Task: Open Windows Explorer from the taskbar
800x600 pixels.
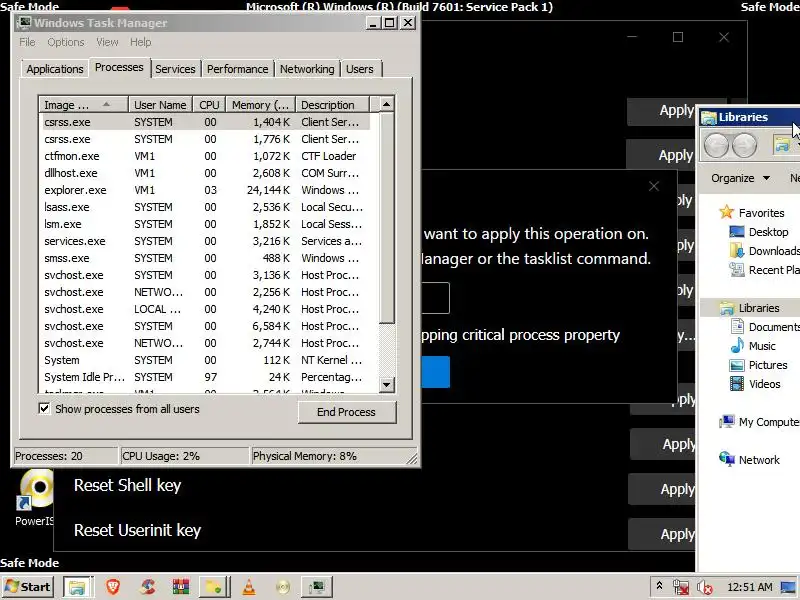Action: click(78, 587)
